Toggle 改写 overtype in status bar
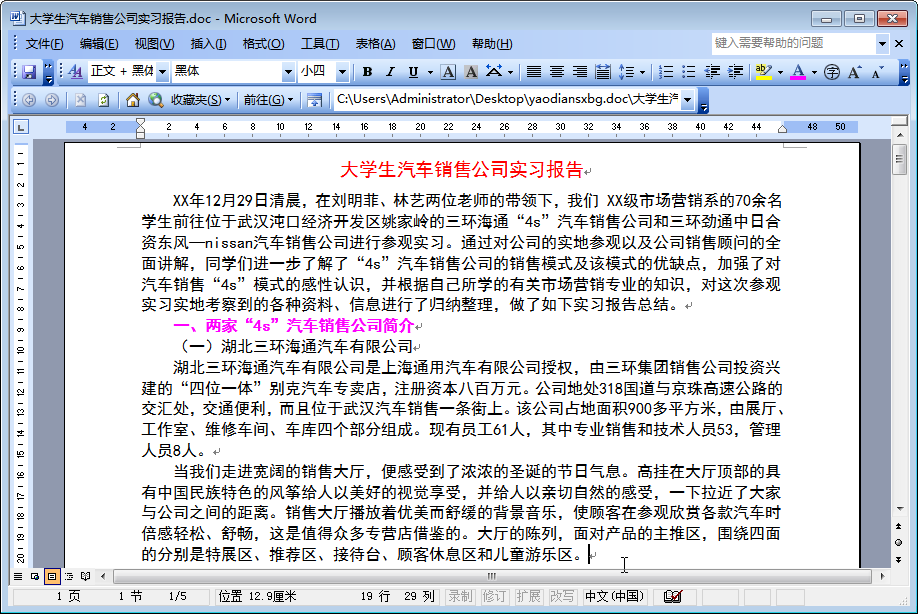The image size is (918, 614). (562, 596)
